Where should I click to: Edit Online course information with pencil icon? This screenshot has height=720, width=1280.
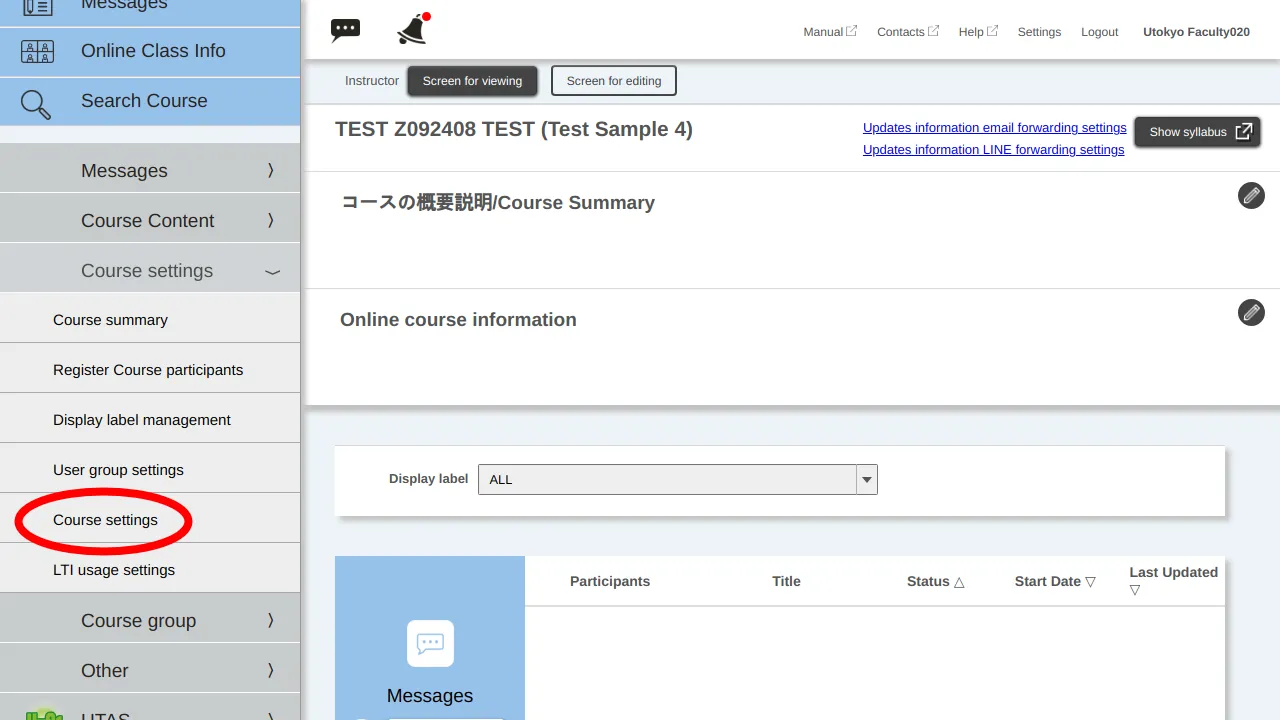(x=1251, y=313)
